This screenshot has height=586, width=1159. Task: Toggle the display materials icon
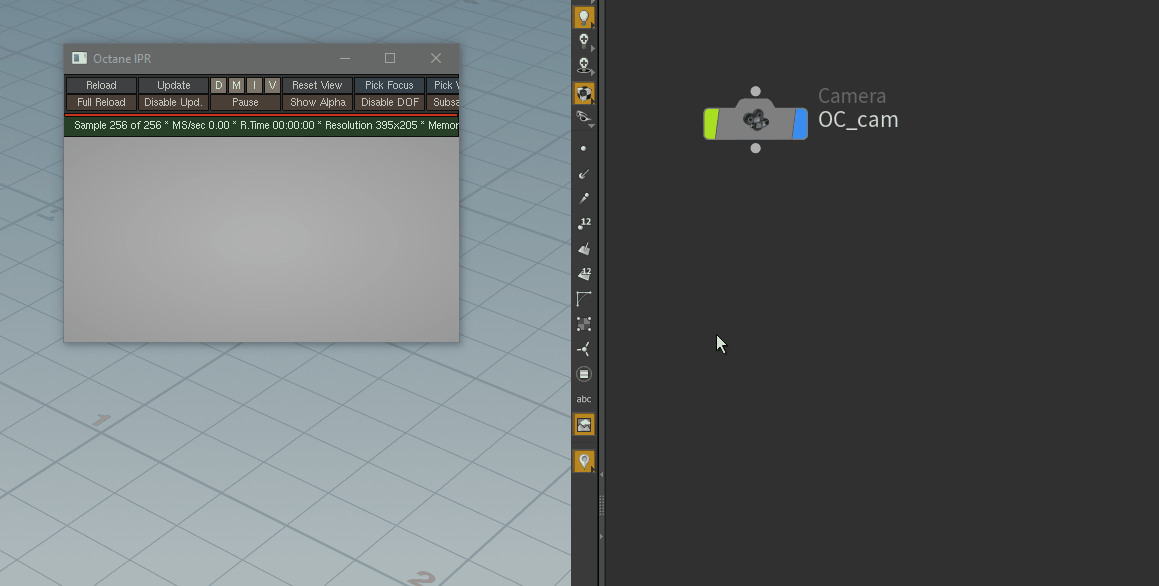click(584, 93)
